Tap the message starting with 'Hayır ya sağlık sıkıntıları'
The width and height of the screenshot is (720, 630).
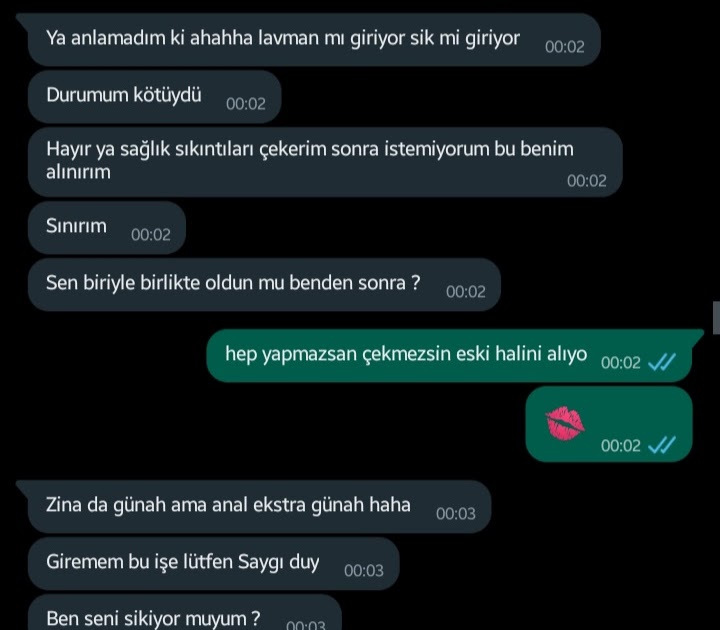click(x=325, y=162)
